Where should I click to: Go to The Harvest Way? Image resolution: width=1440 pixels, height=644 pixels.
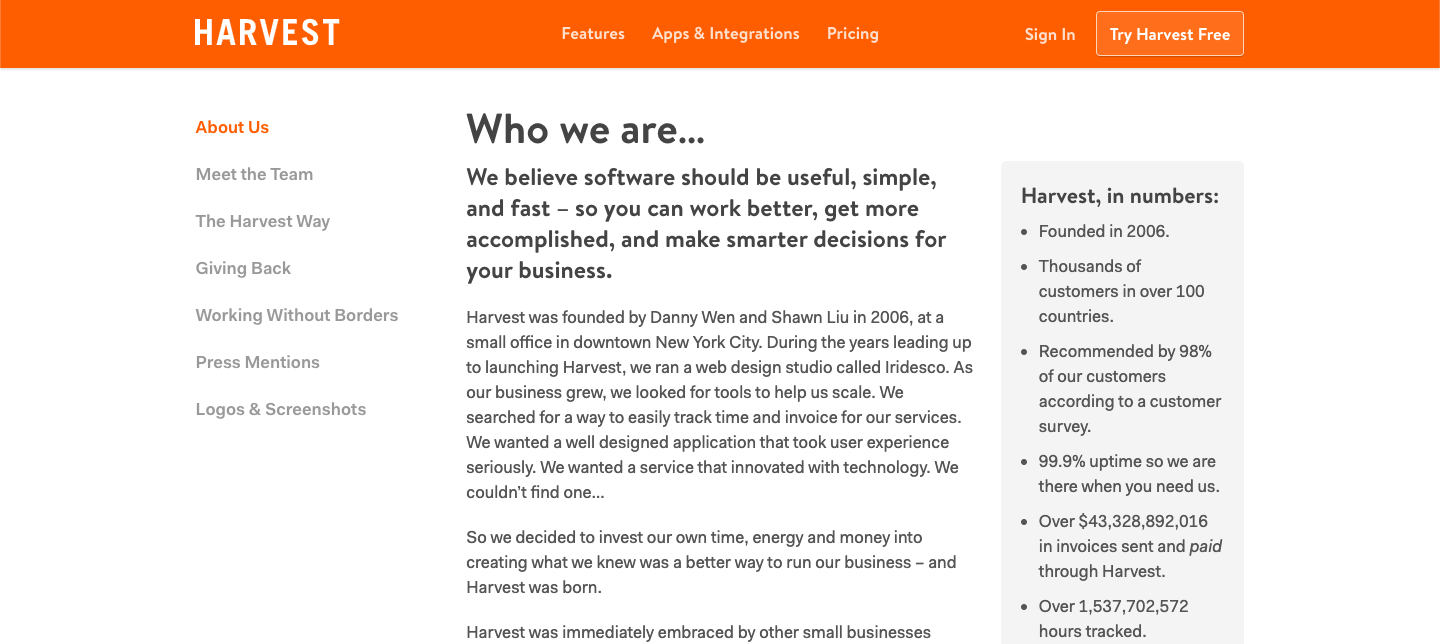click(x=263, y=221)
